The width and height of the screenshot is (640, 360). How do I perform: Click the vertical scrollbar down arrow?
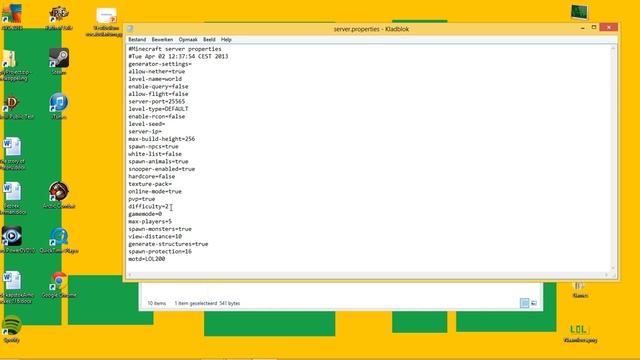tap(613, 268)
